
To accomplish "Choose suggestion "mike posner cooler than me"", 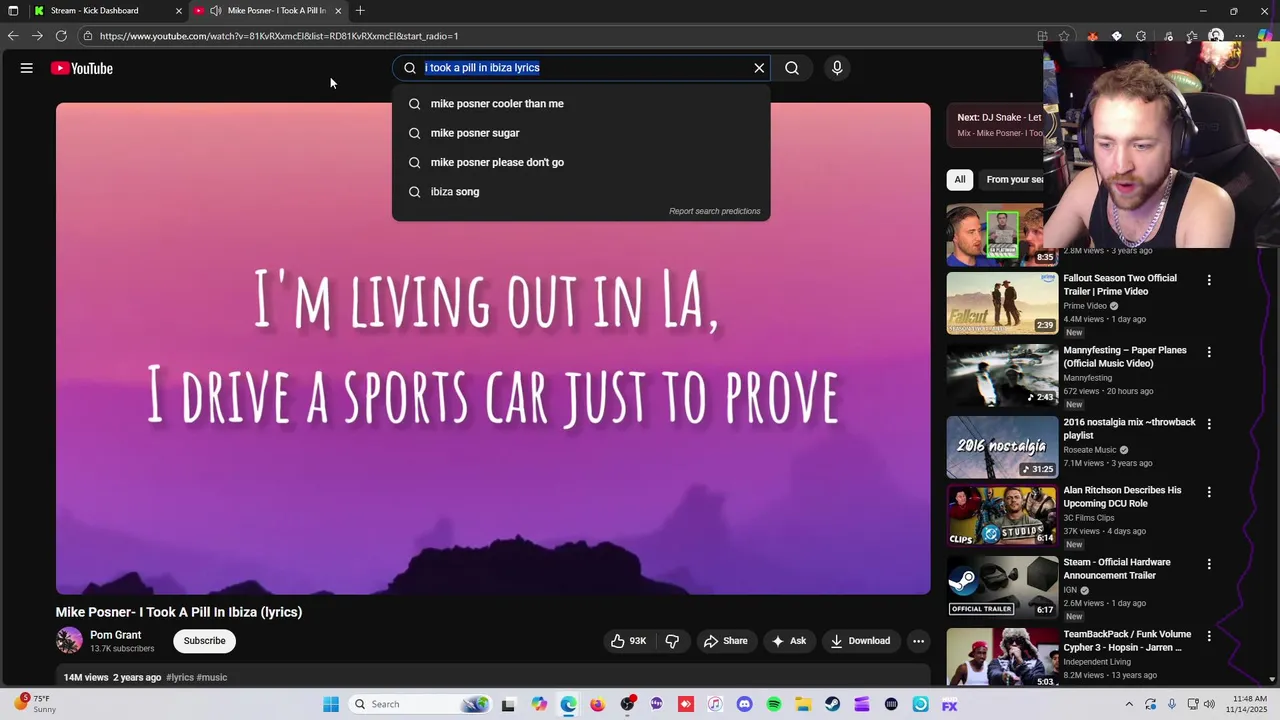I will [x=581, y=104].
